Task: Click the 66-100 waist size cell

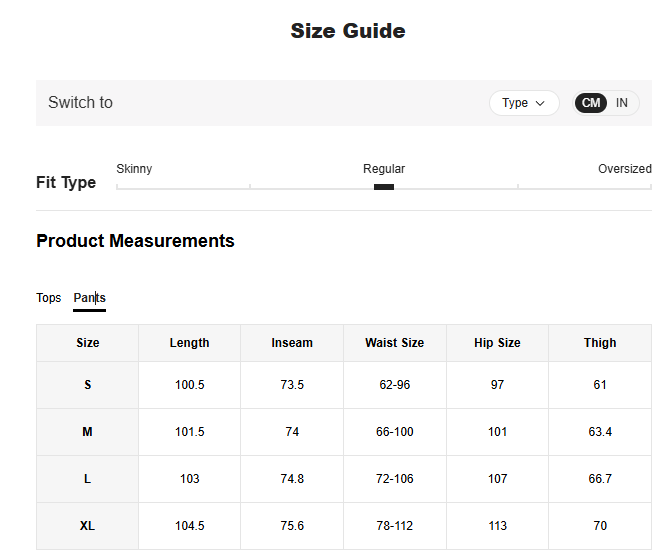Action: 394,432
